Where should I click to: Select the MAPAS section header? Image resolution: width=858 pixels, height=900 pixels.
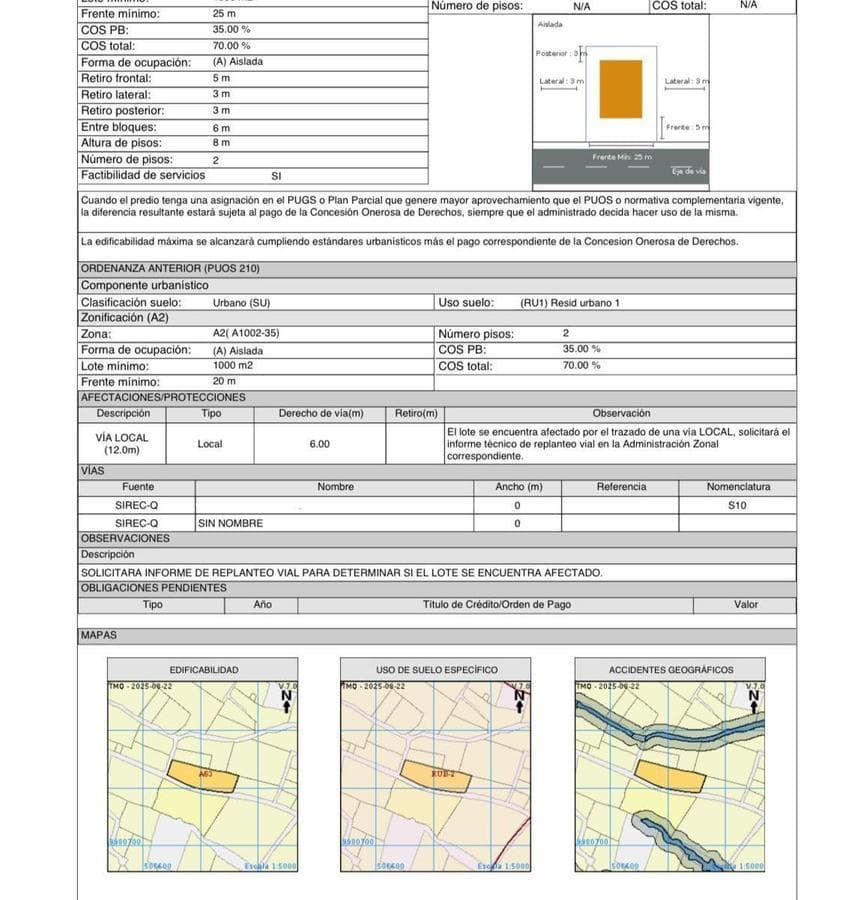point(437,635)
